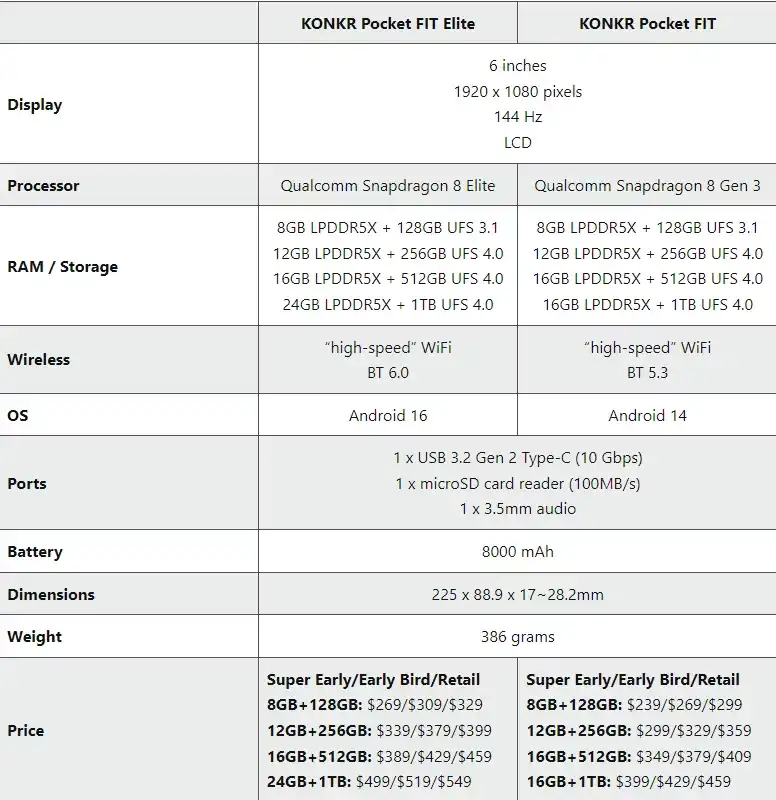Click the BT 6.0 text

[x=388, y=372]
